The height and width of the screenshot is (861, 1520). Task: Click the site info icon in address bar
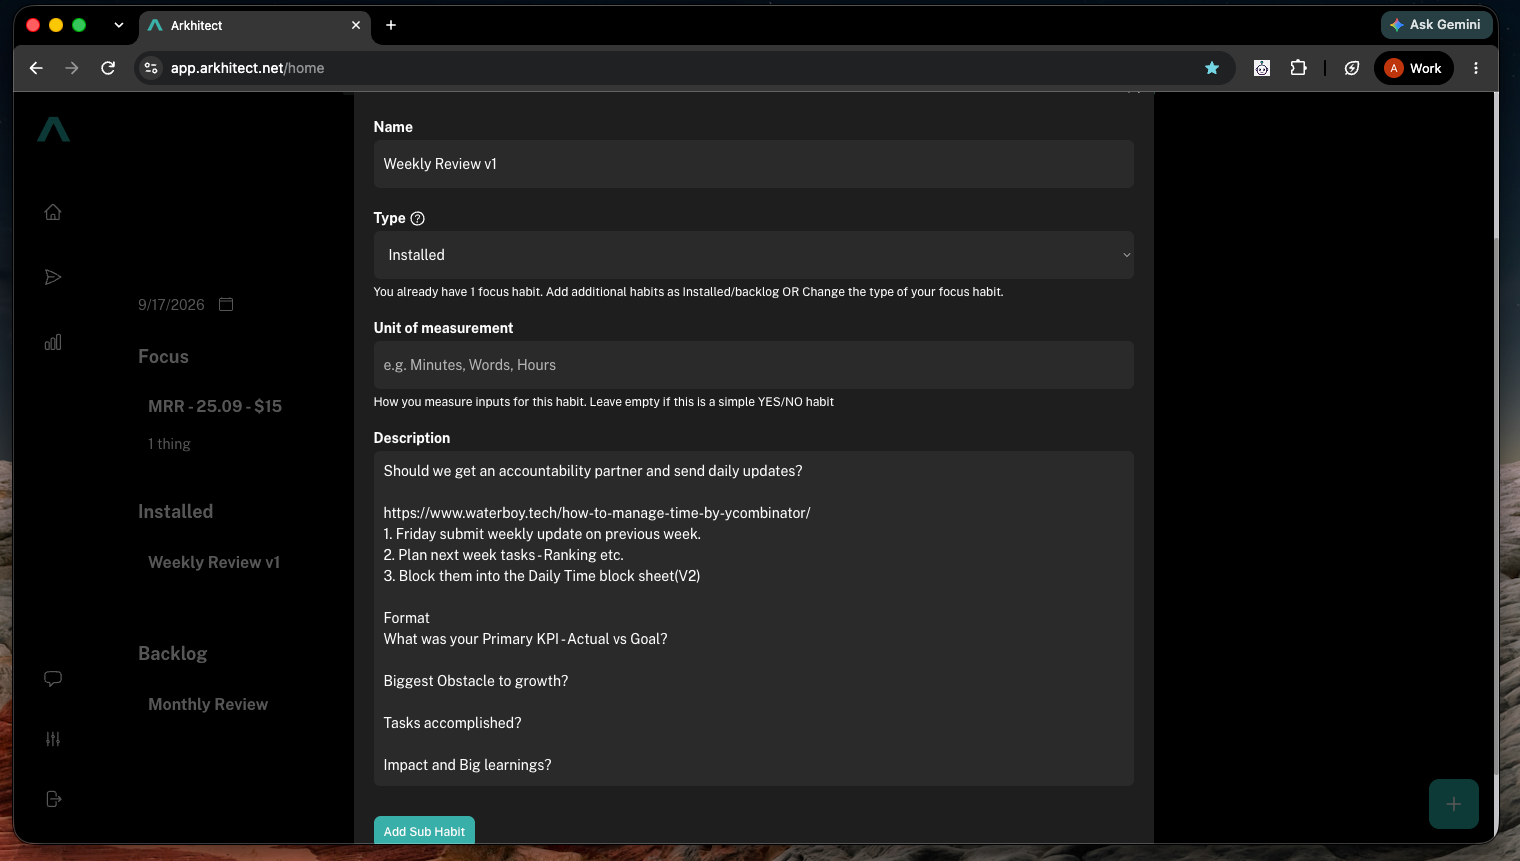(x=151, y=68)
